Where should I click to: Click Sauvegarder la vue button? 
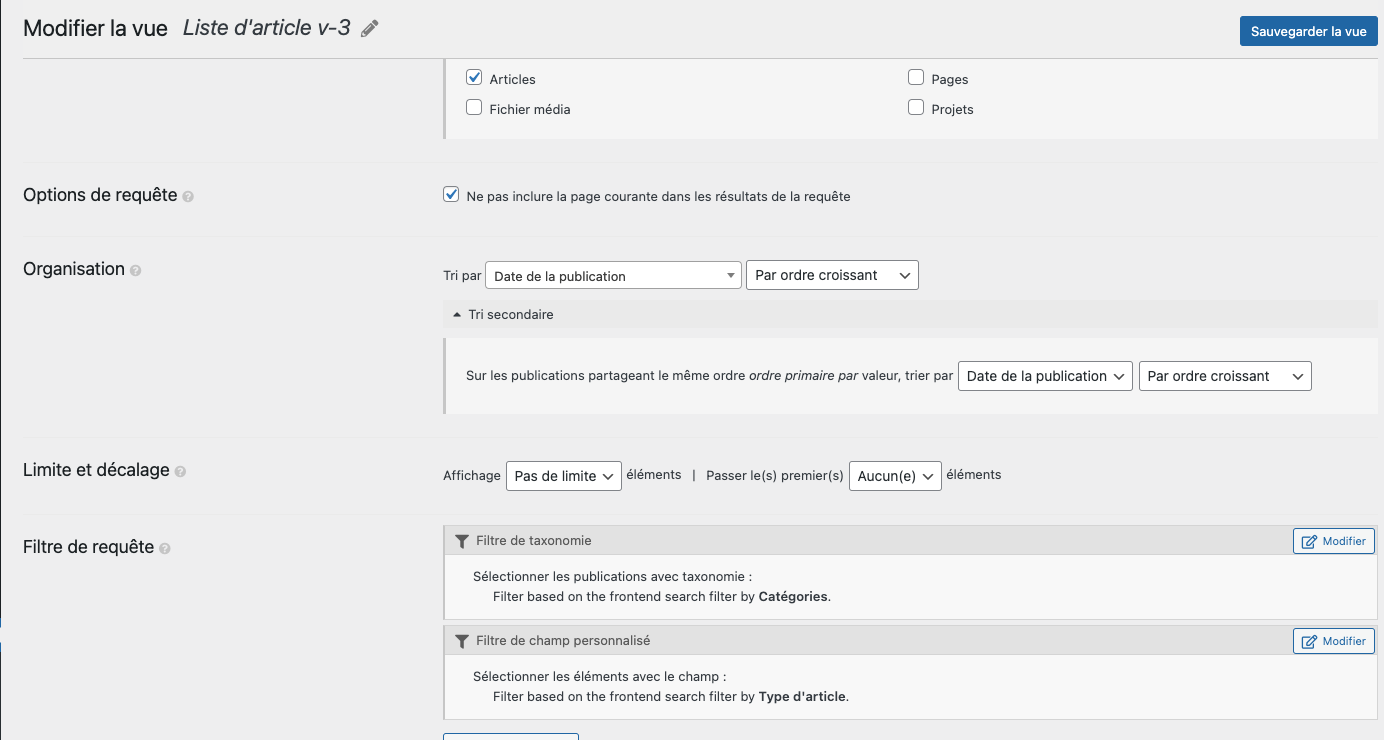click(1309, 31)
